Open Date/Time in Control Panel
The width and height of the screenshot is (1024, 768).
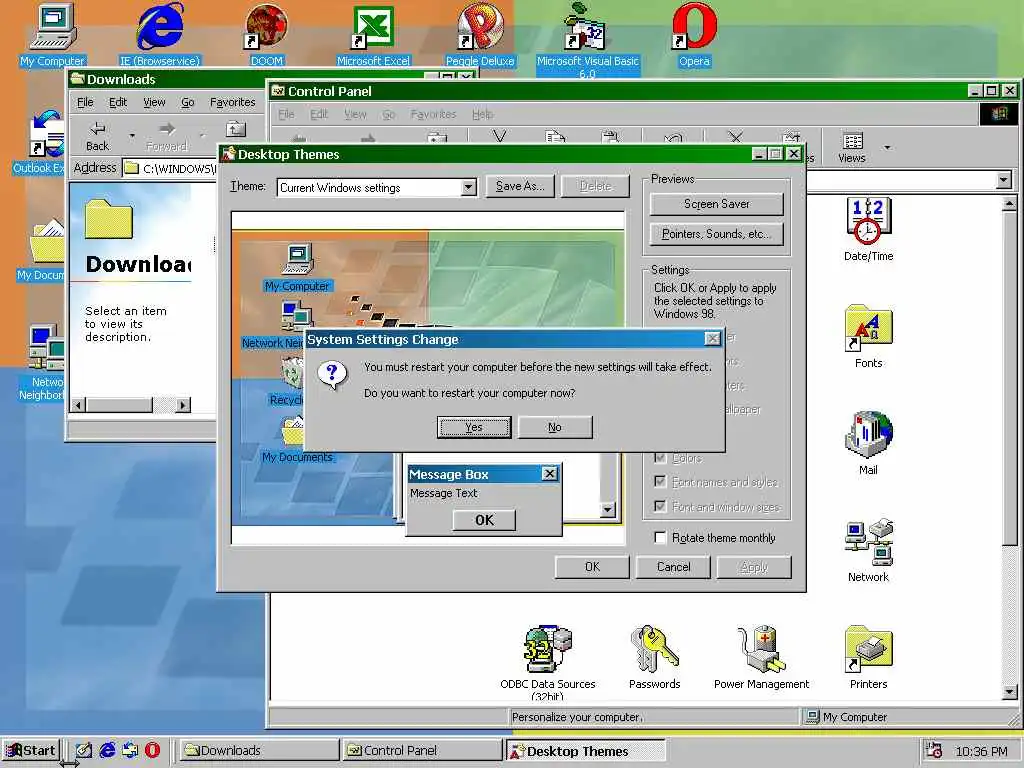(868, 230)
